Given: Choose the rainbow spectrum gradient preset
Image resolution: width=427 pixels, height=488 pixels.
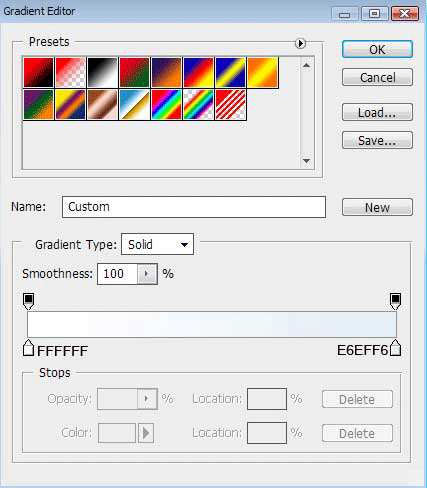Looking at the screenshot, I should (x=166, y=104).
